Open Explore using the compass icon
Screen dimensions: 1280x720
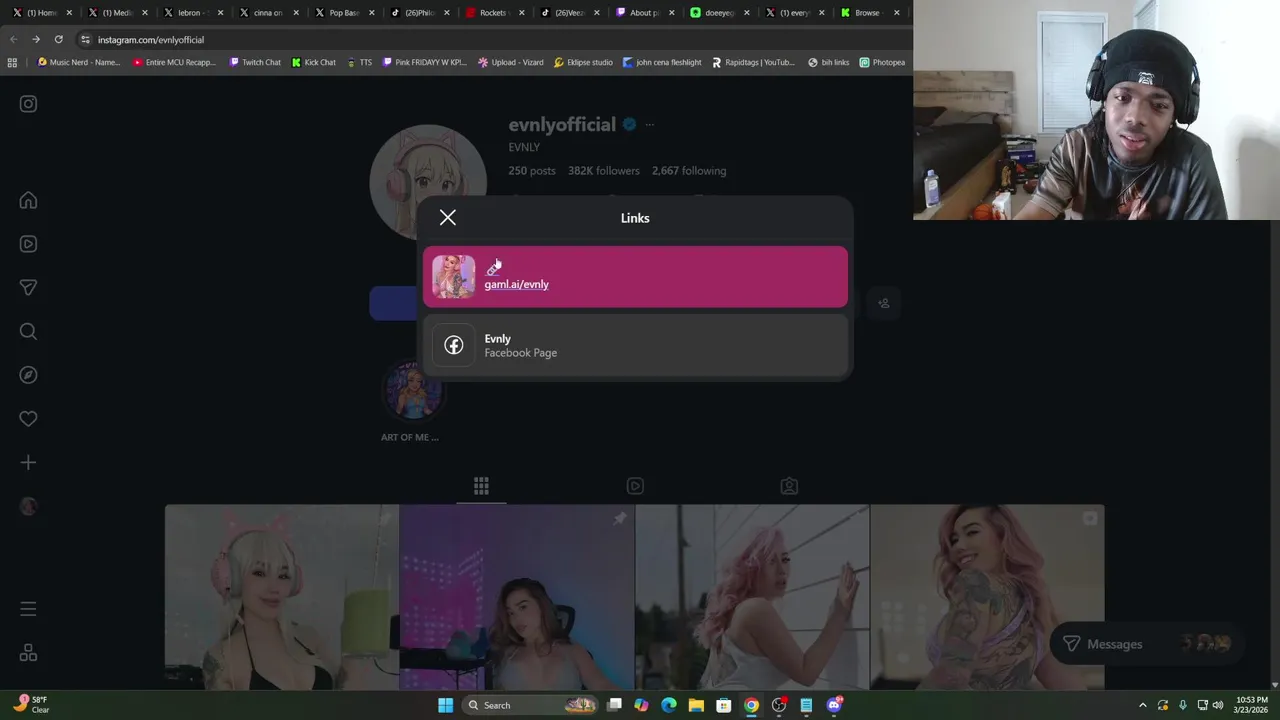coord(28,375)
